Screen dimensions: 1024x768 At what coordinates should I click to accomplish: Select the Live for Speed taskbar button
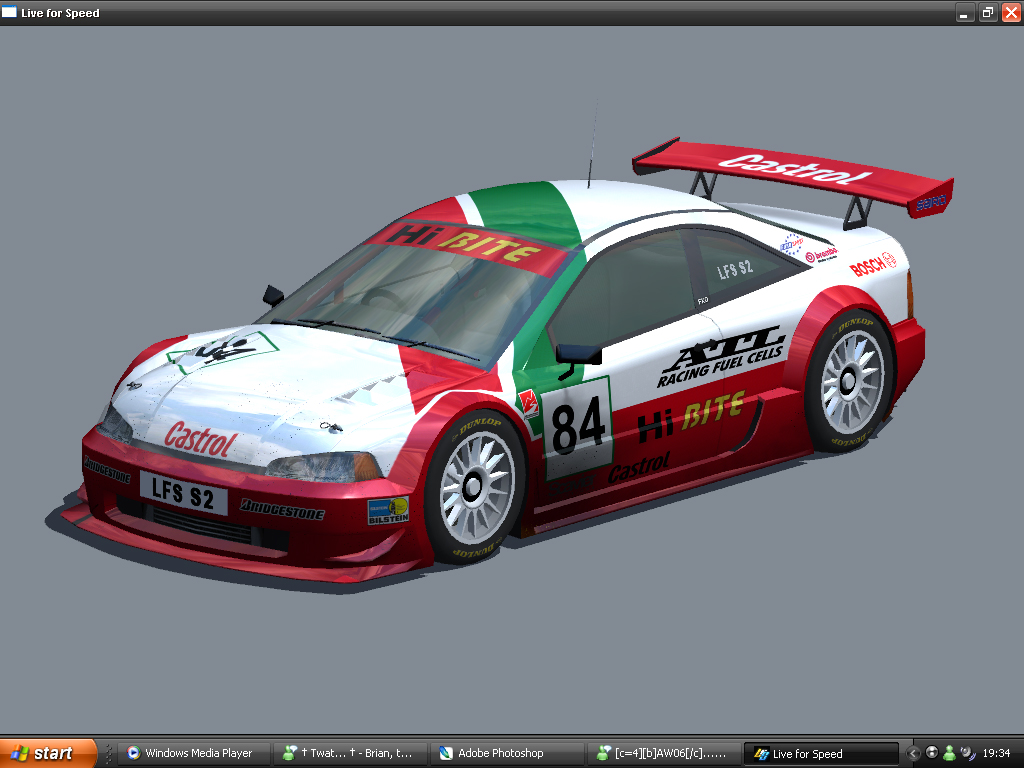coord(821,753)
